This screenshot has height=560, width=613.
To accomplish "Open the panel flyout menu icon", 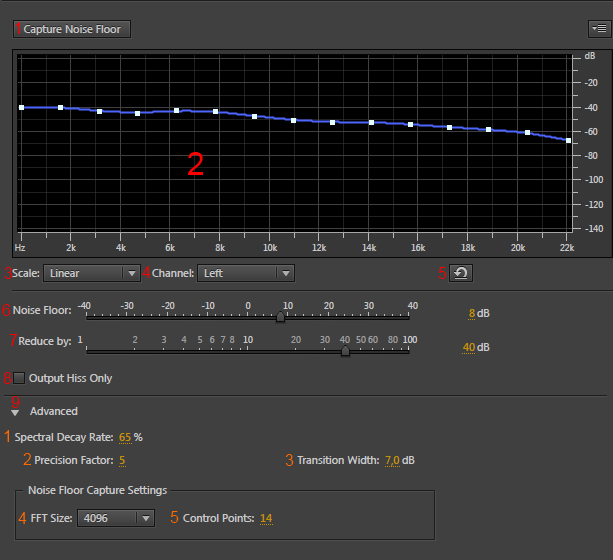I will [x=598, y=29].
